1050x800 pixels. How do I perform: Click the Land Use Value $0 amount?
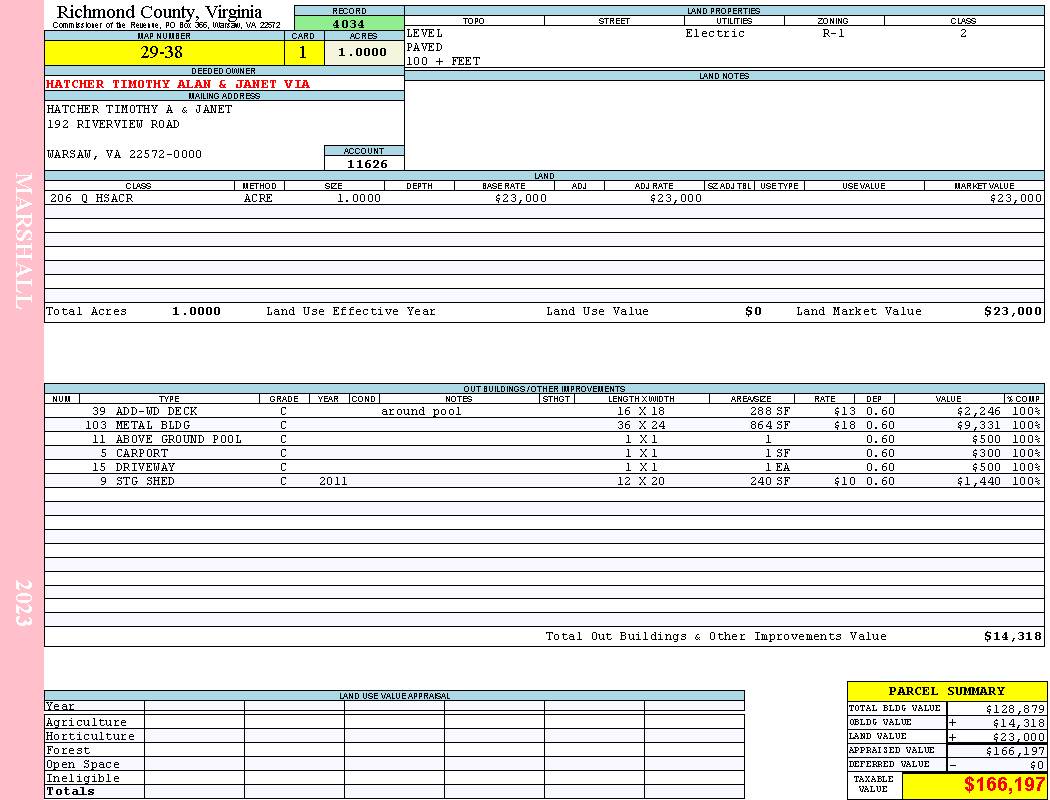tap(753, 311)
